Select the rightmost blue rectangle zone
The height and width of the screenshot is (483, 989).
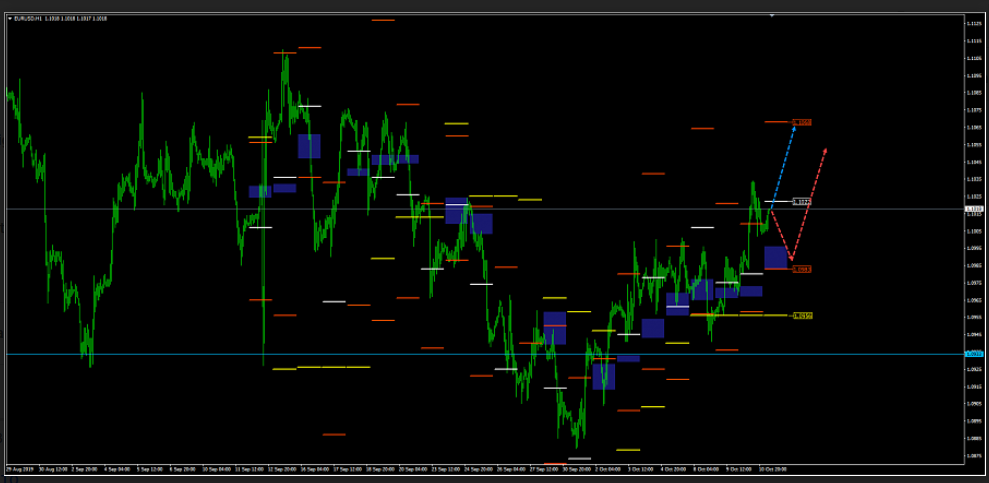(776, 257)
